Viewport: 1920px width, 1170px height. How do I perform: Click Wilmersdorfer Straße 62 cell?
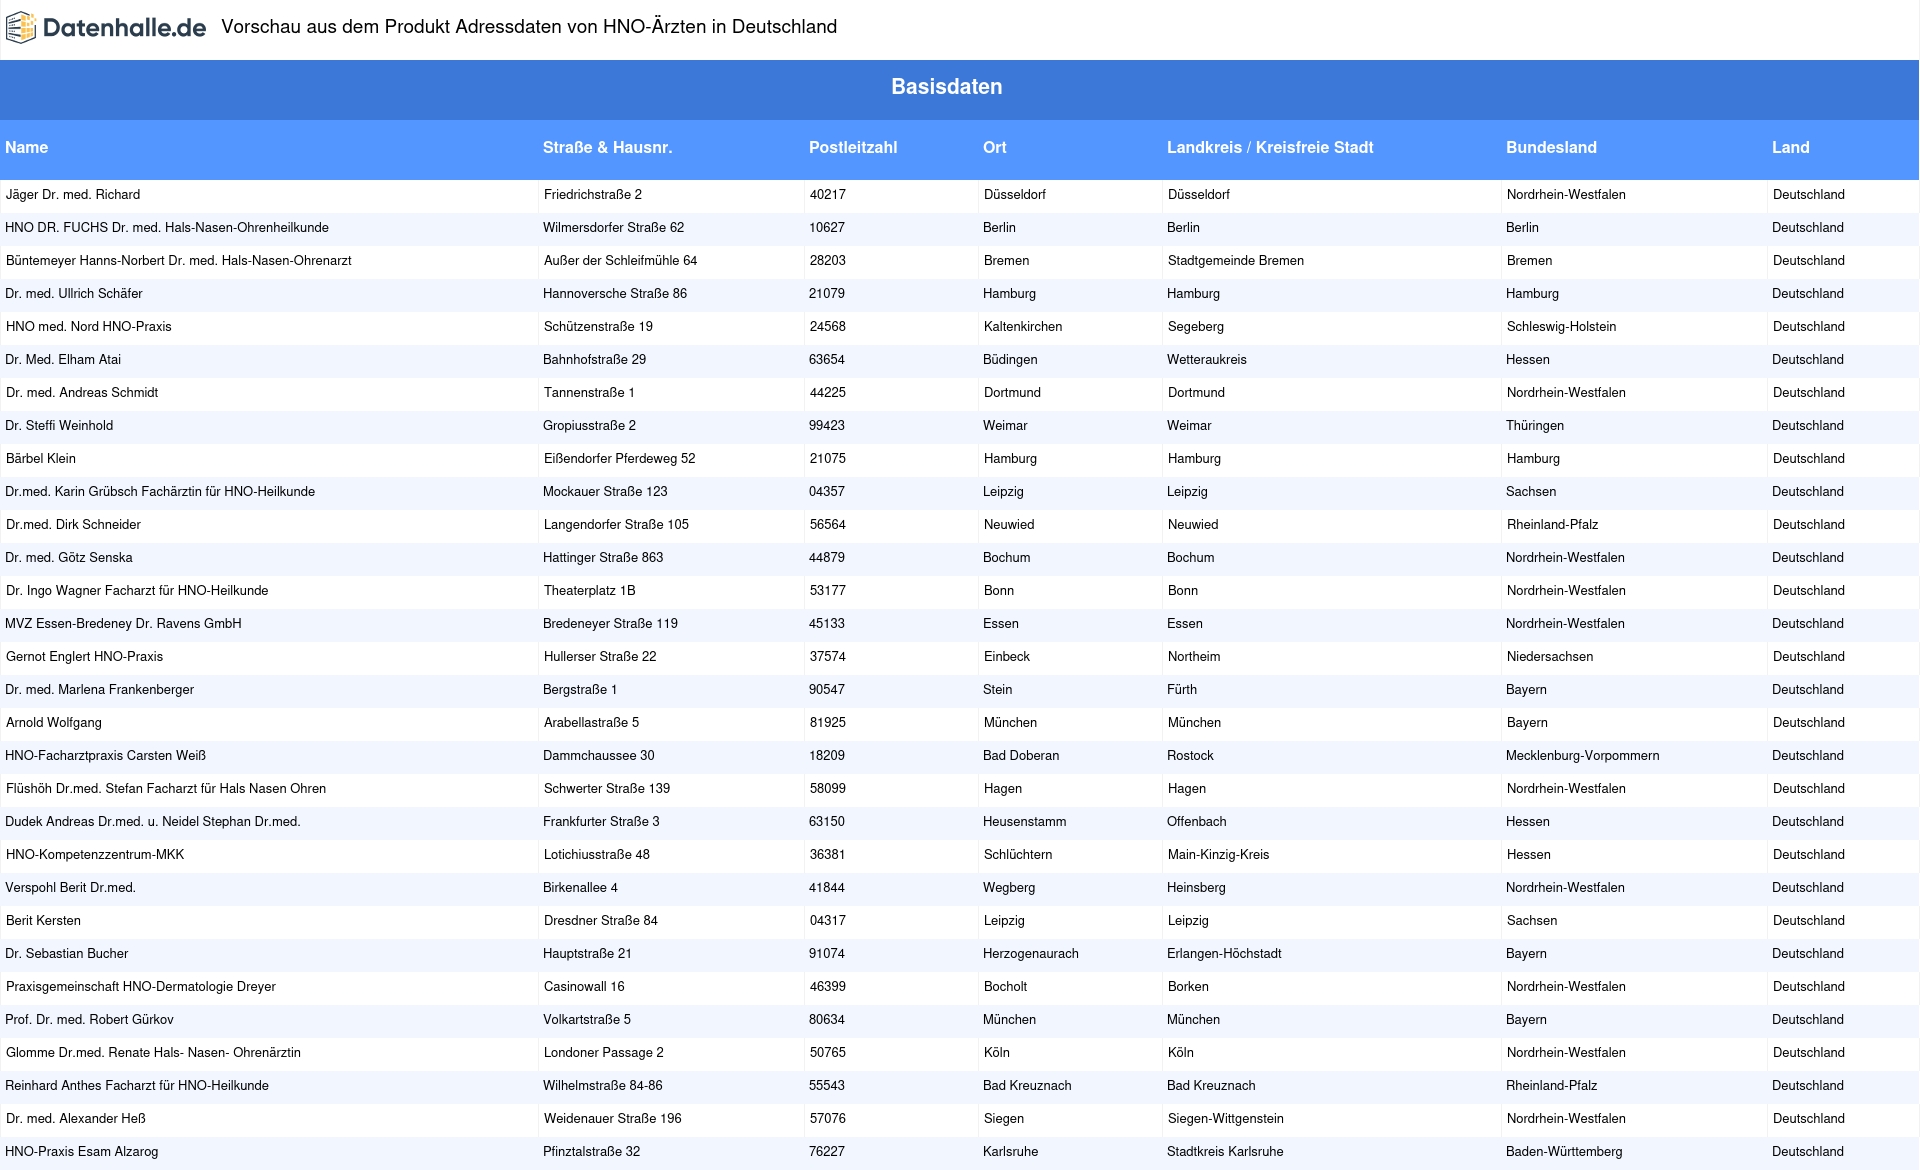click(x=613, y=228)
